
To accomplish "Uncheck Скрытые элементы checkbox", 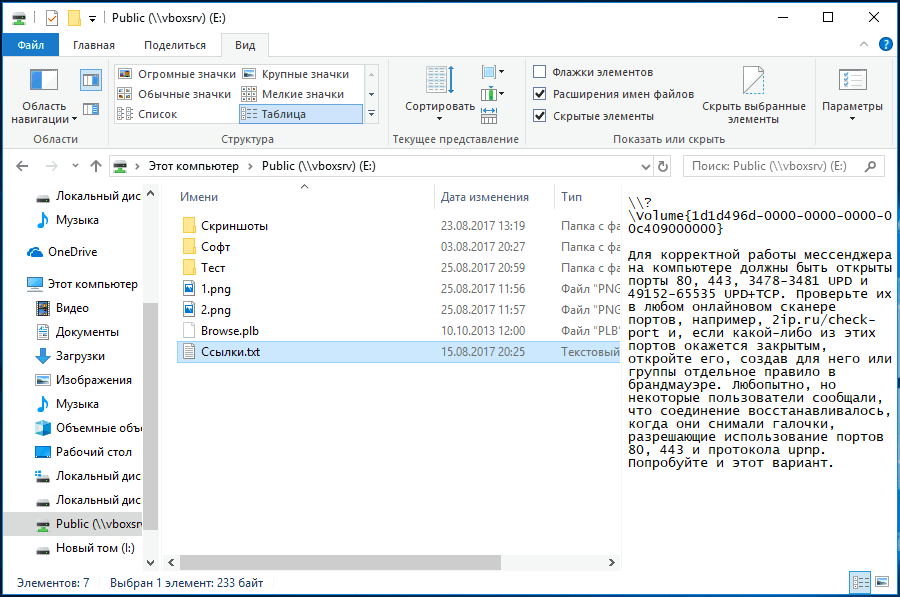I will click(540, 116).
